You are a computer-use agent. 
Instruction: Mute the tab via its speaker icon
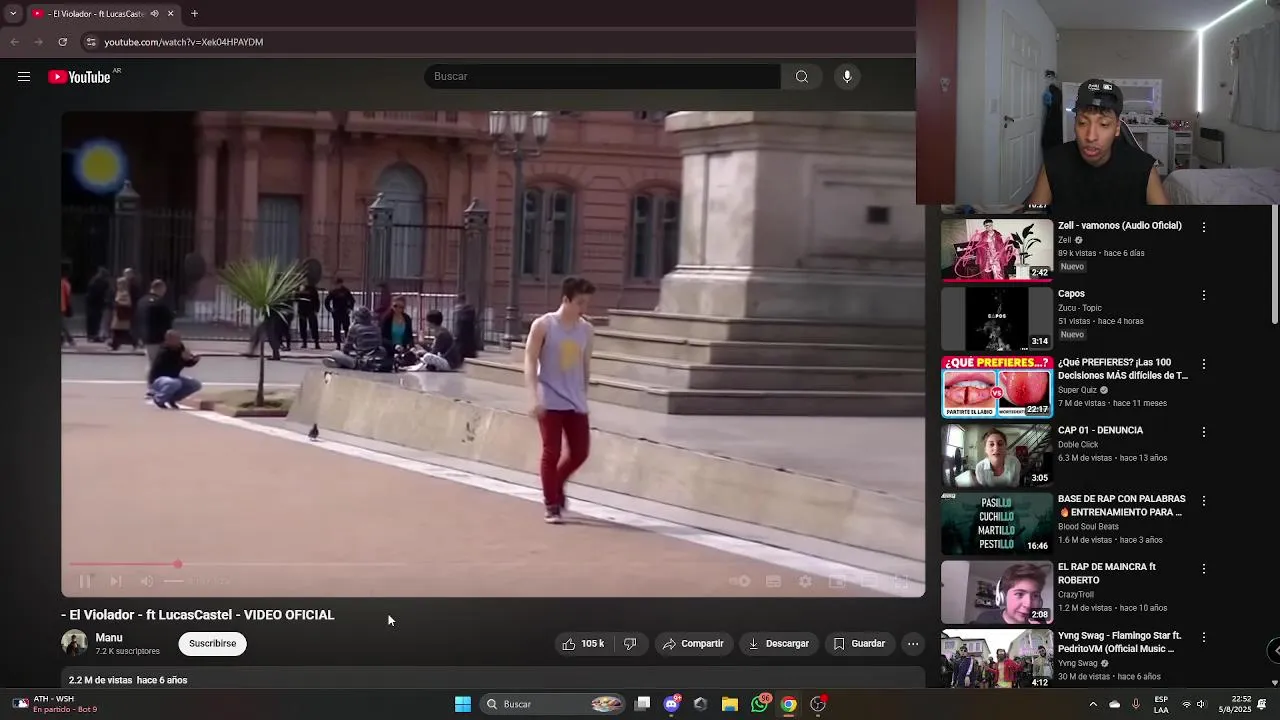[154, 14]
